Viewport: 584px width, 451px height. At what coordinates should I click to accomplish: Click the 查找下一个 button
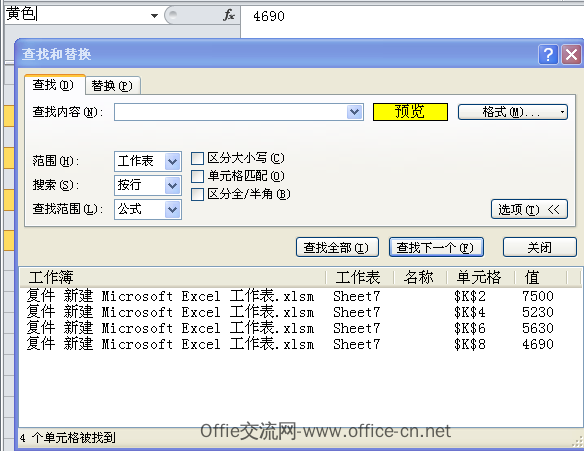436,248
